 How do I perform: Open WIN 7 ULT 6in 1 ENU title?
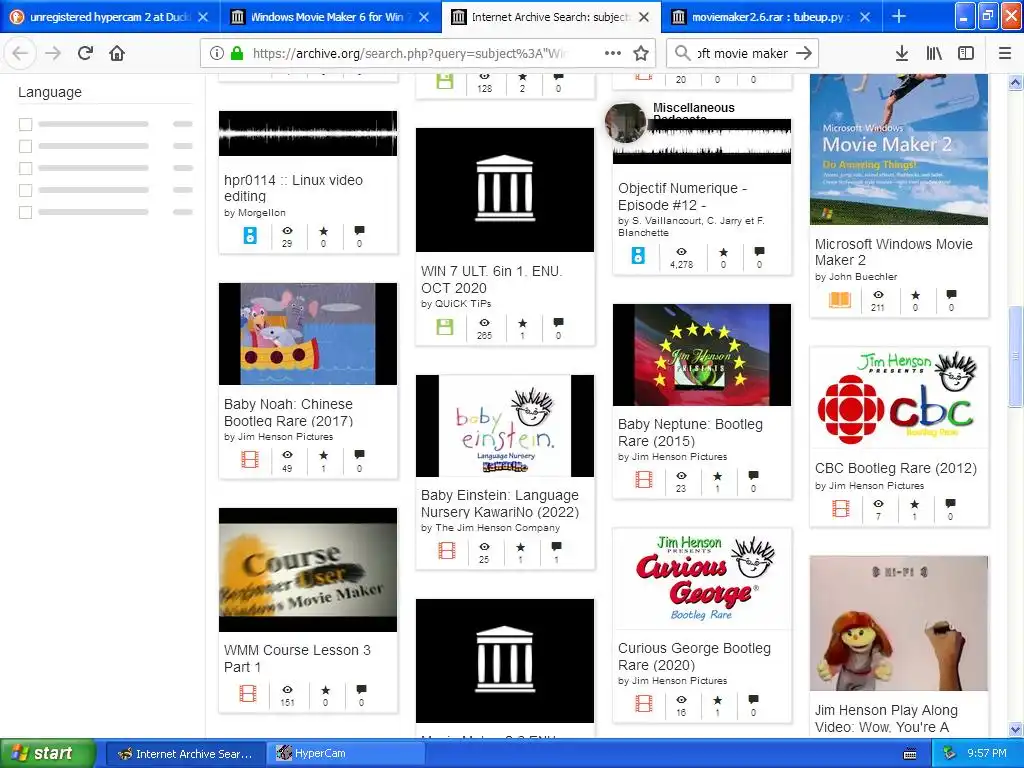492,280
